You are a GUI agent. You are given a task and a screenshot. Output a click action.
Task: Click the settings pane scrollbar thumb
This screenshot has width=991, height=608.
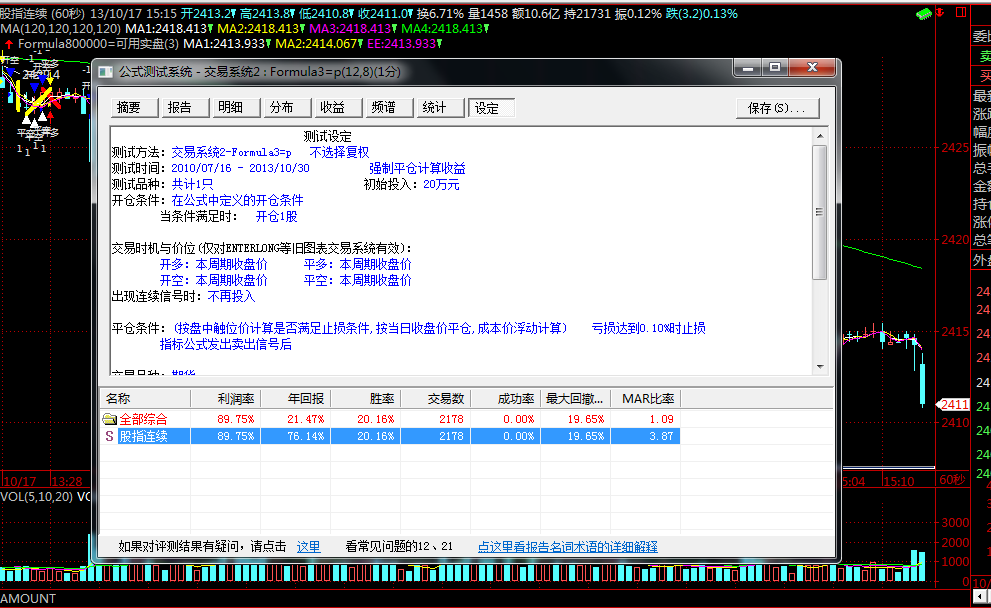(x=820, y=212)
